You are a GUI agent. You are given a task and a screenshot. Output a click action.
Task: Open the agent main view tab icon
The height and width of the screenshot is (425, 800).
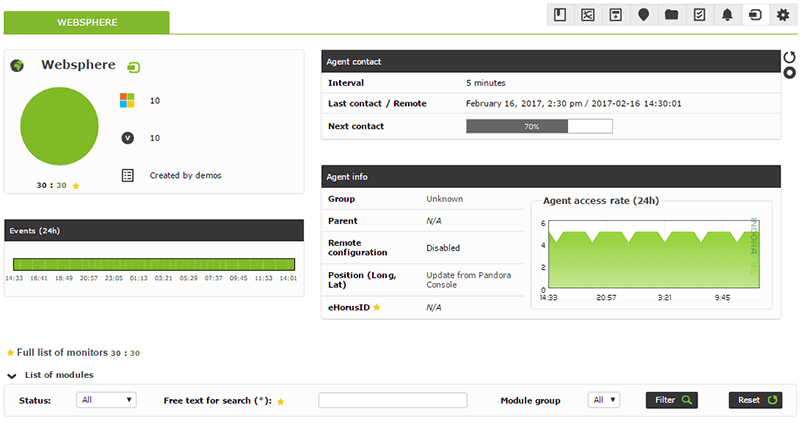pyautogui.click(x=755, y=15)
